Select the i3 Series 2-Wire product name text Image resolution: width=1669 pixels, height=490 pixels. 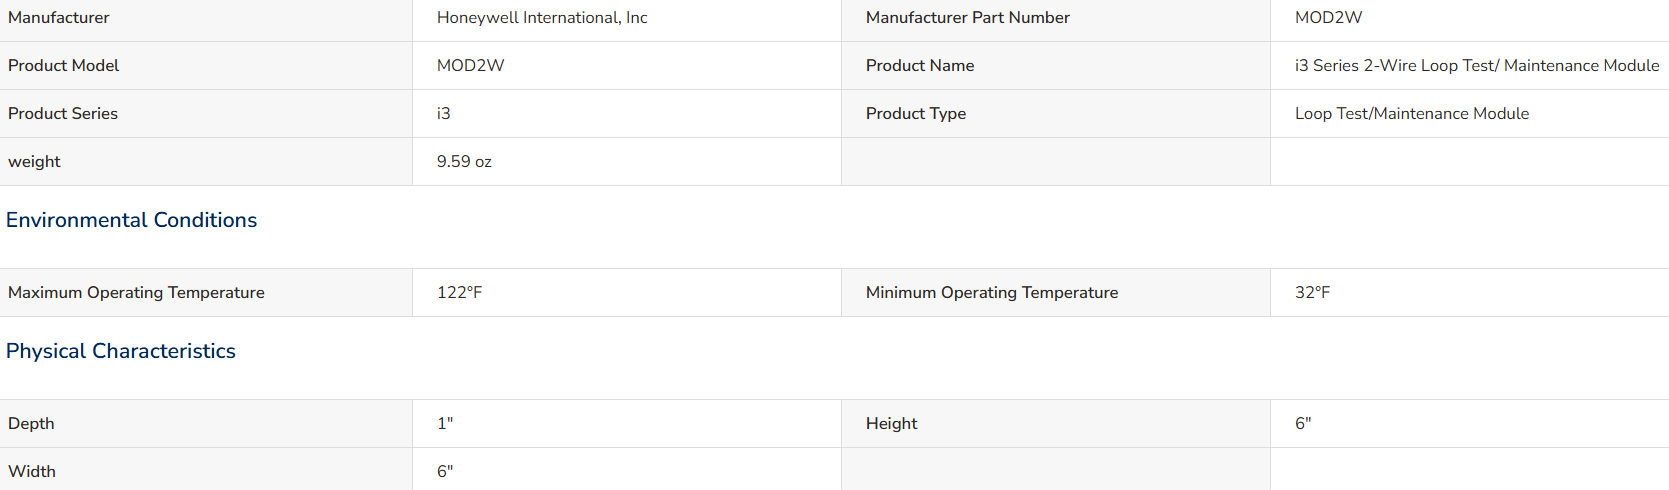(x=1477, y=66)
